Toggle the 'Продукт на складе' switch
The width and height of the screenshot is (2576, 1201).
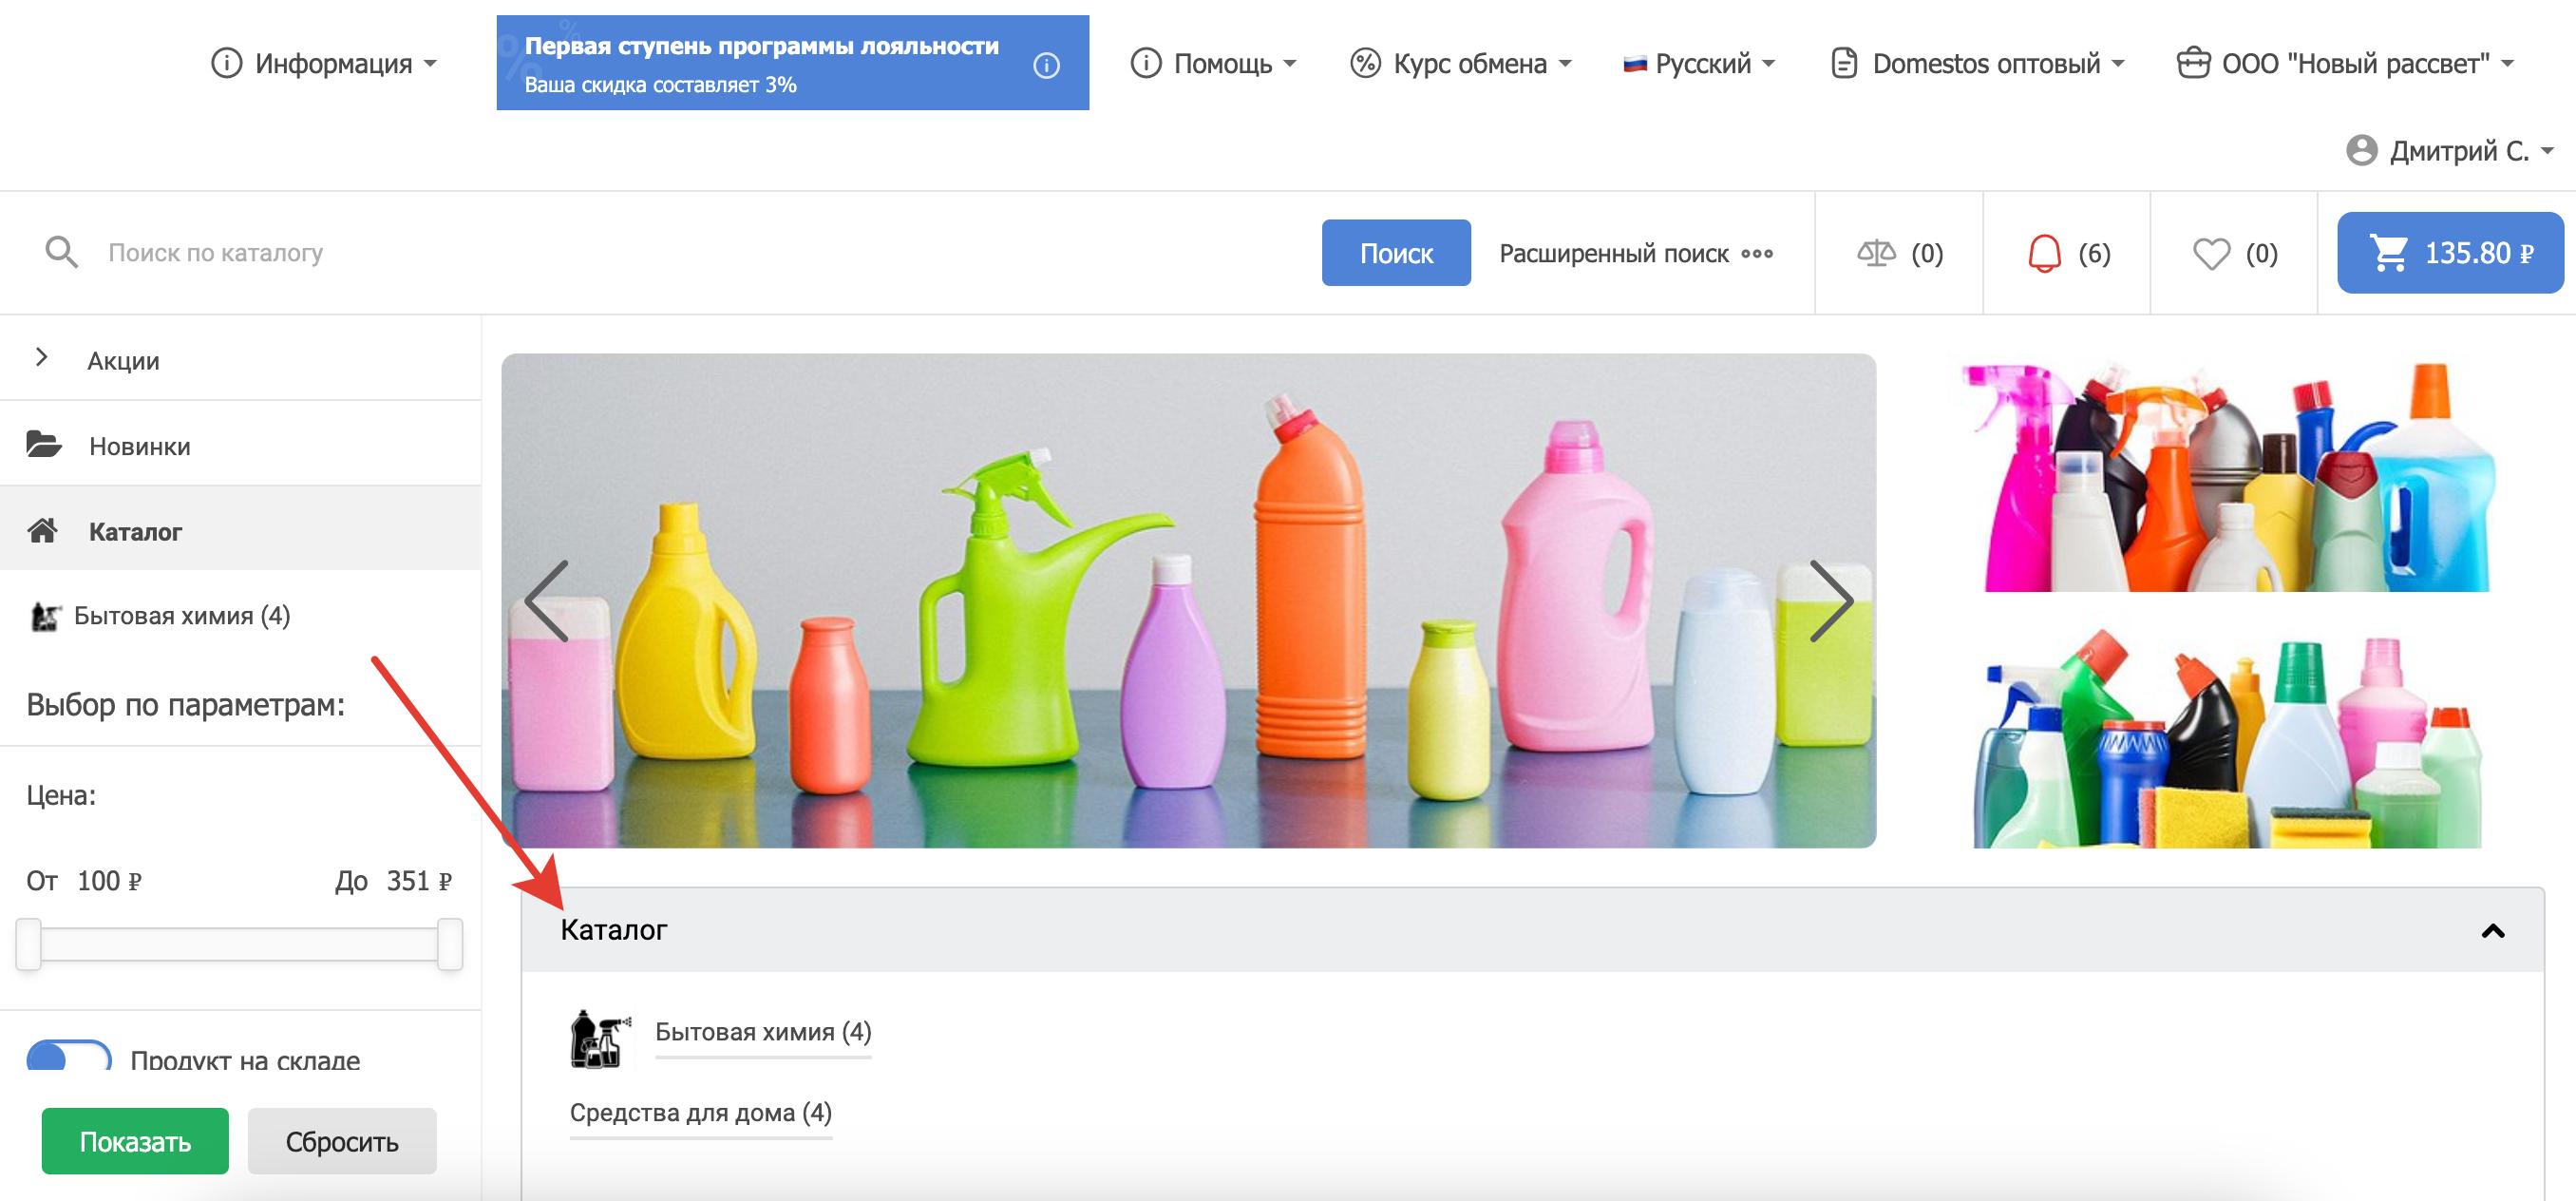click(68, 1058)
